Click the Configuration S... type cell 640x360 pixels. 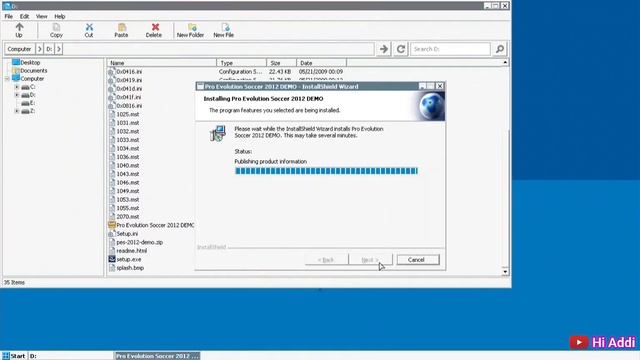(240, 72)
